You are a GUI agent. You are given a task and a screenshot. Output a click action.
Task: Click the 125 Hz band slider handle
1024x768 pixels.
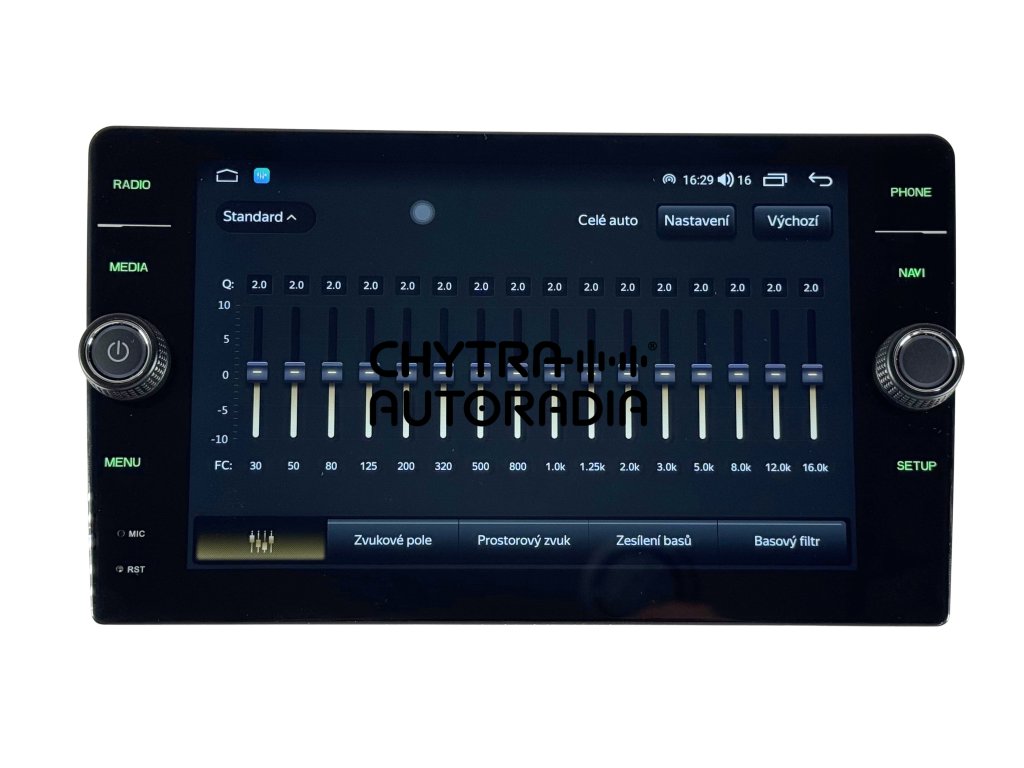[369, 372]
